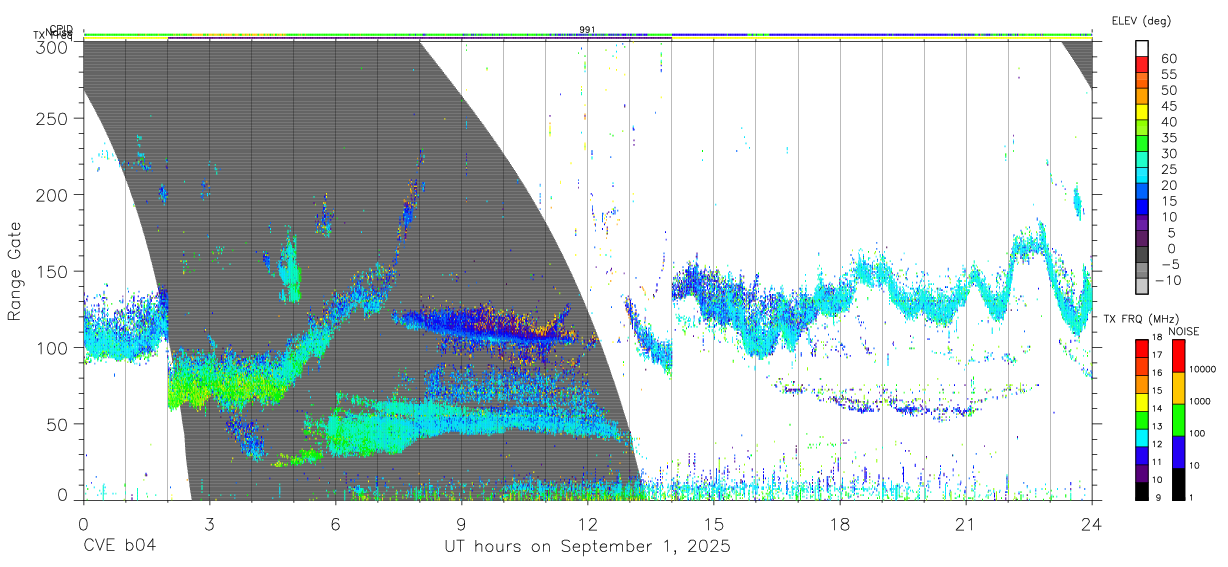Viewport: 1228px width, 567px height.
Task: Click the 50 tick on Range Gate axis
Action: point(58,424)
